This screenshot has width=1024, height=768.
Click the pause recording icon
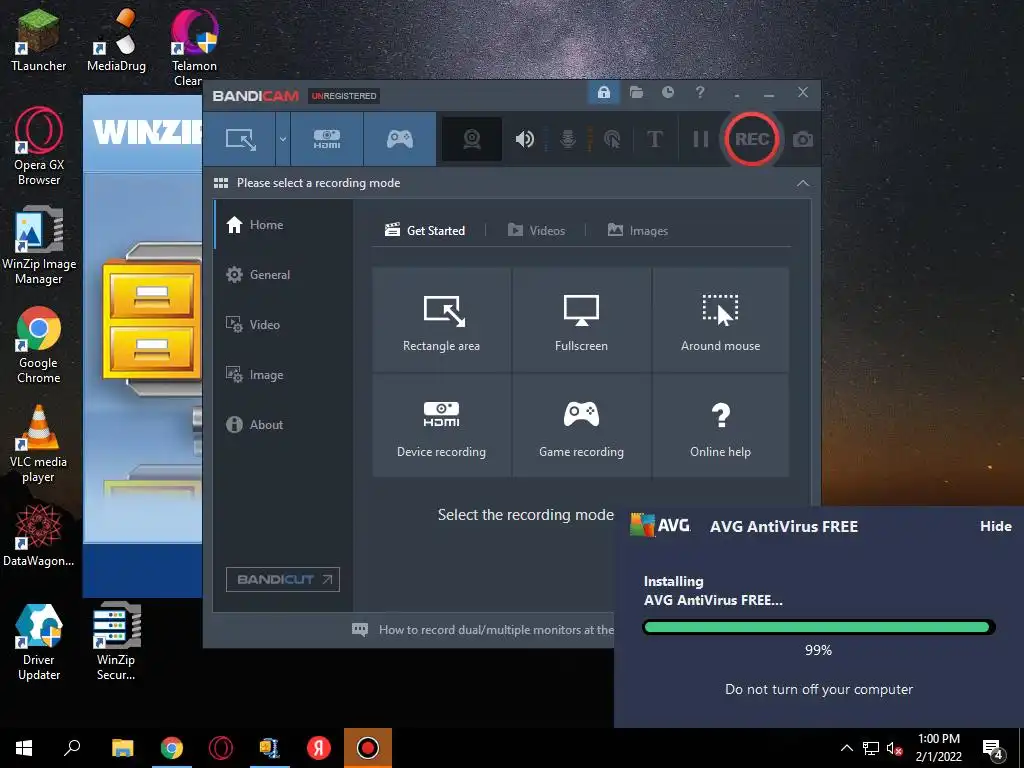pyautogui.click(x=700, y=139)
